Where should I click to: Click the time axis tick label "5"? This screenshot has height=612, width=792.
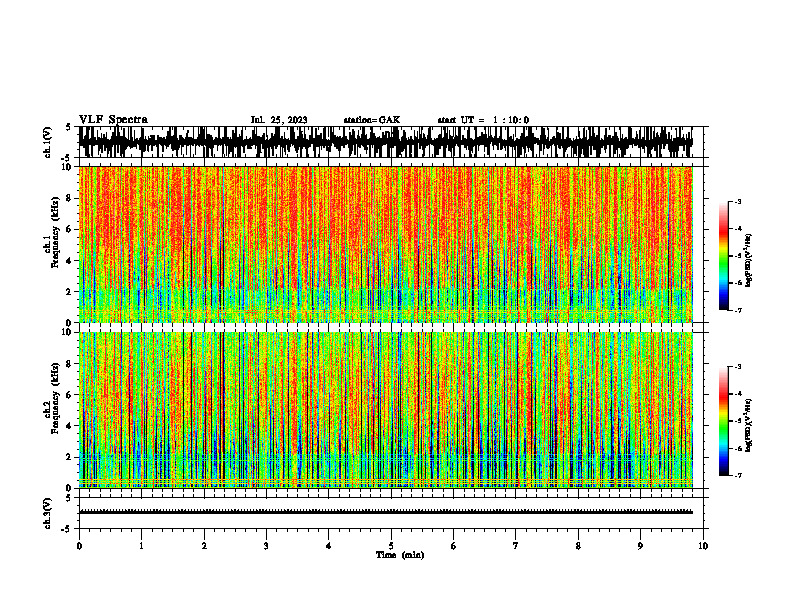click(x=391, y=546)
